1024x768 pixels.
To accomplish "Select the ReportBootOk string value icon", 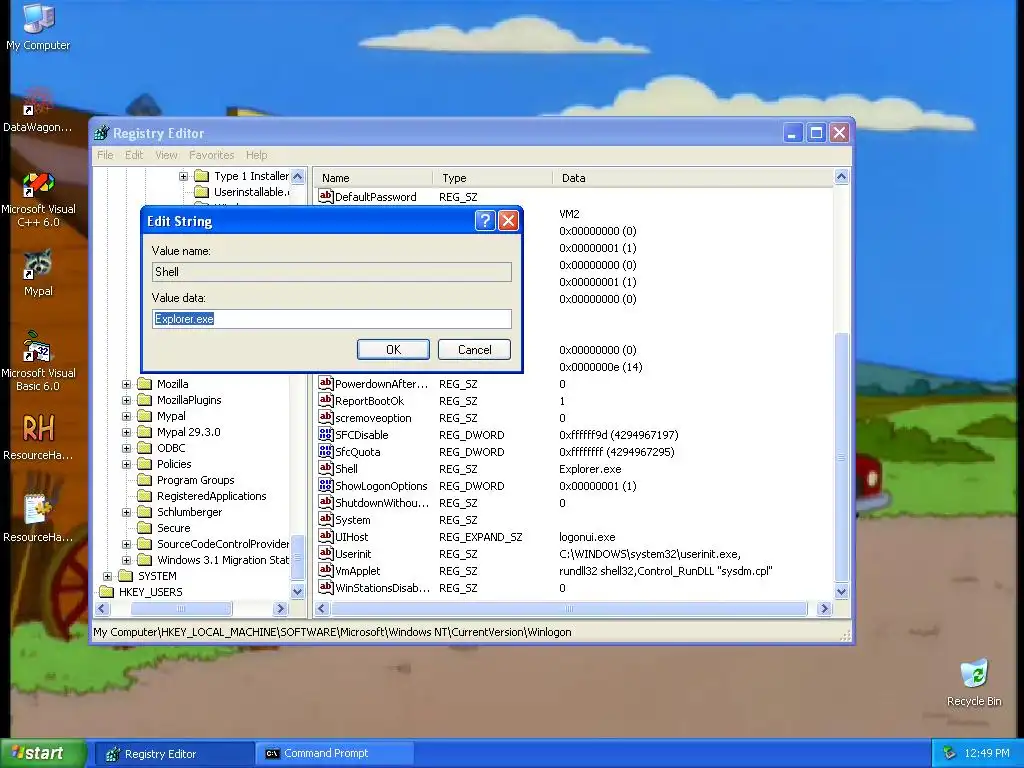I will [x=325, y=400].
